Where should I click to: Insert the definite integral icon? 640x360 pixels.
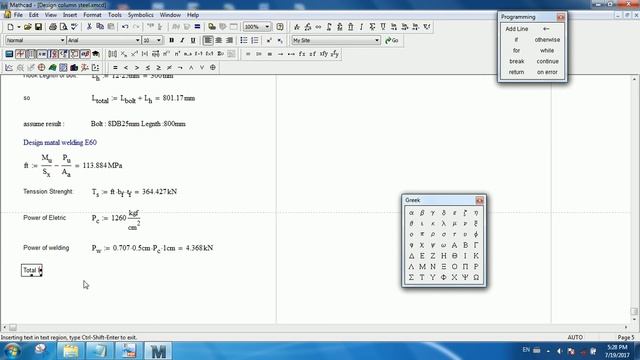pyautogui.click(x=329, y=27)
